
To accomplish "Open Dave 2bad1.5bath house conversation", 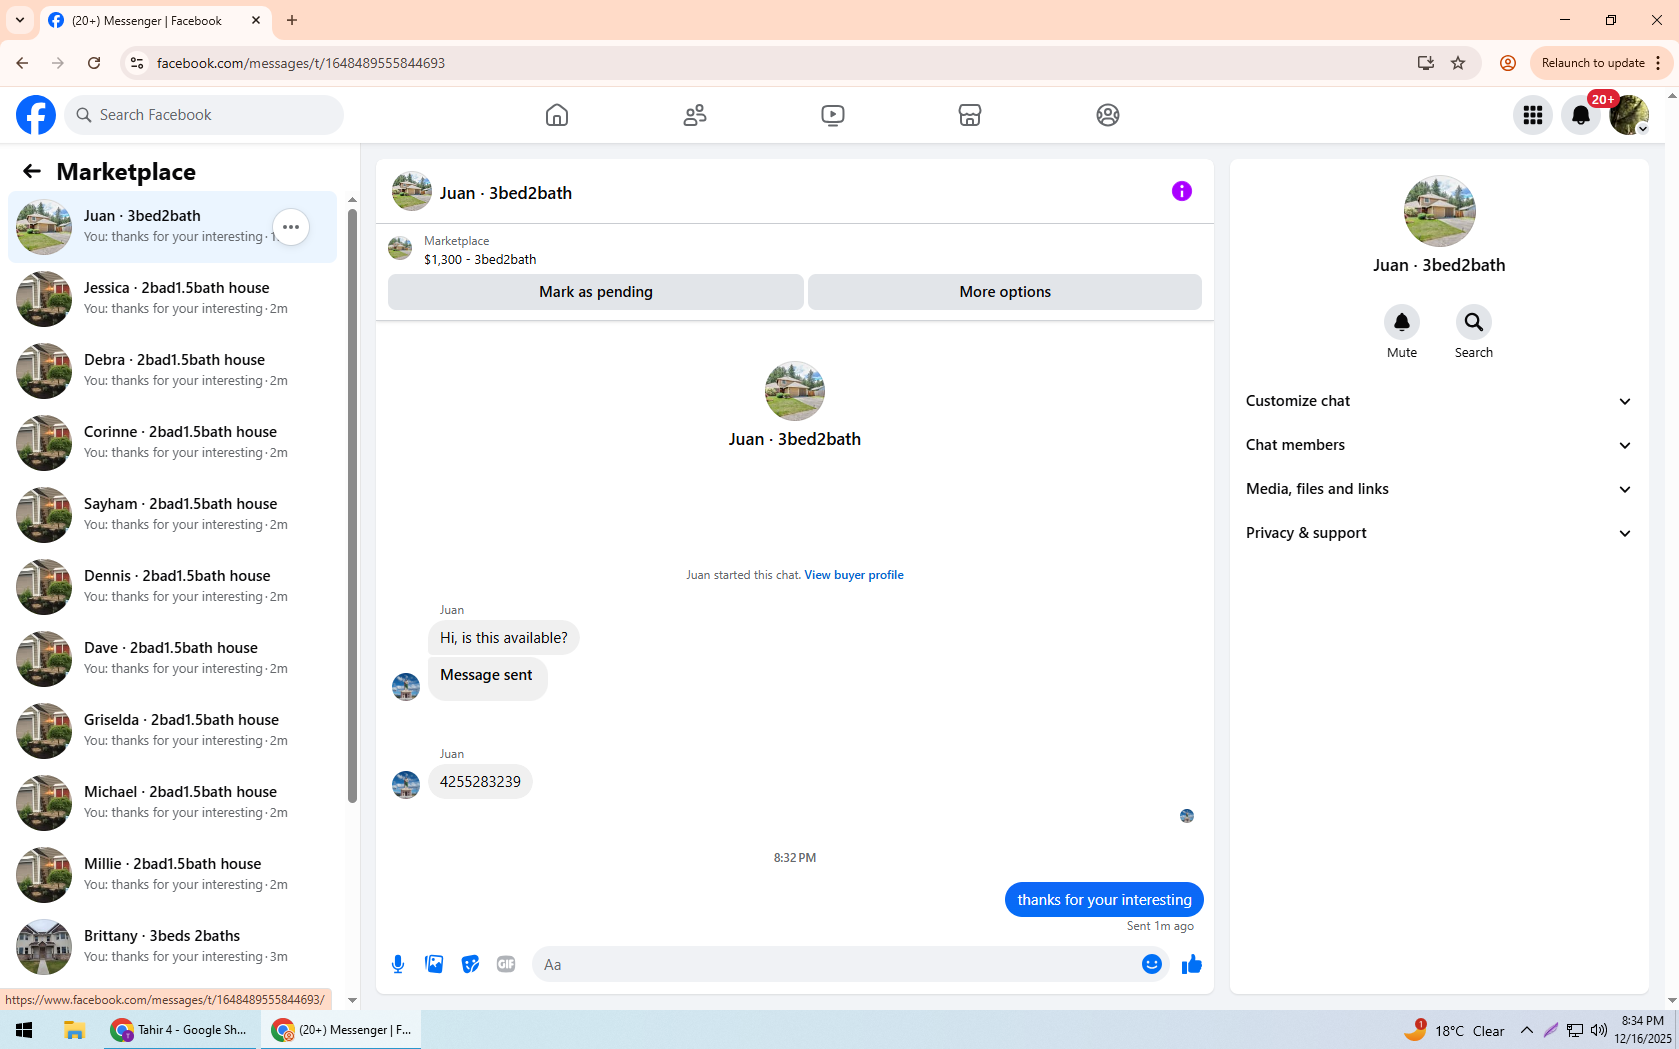I will pos(172,658).
